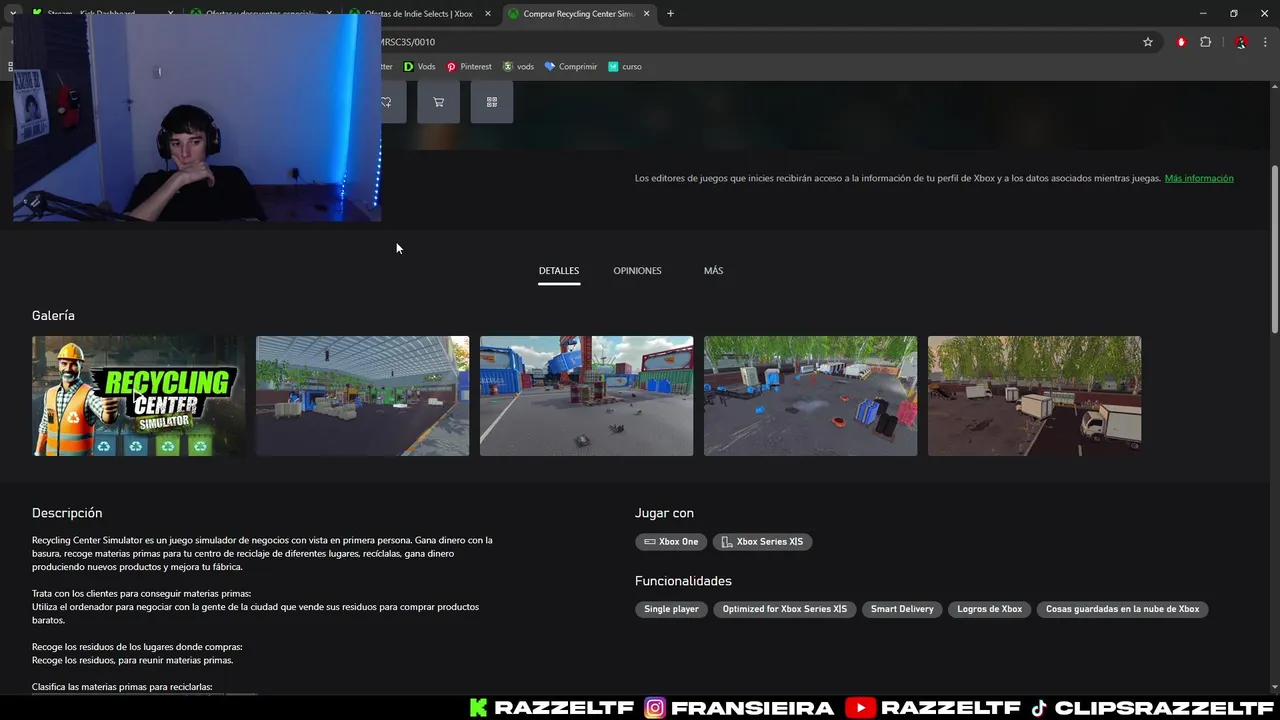Click the paragraph 'Trata con los clientes para conseguir'

(x=255, y=607)
